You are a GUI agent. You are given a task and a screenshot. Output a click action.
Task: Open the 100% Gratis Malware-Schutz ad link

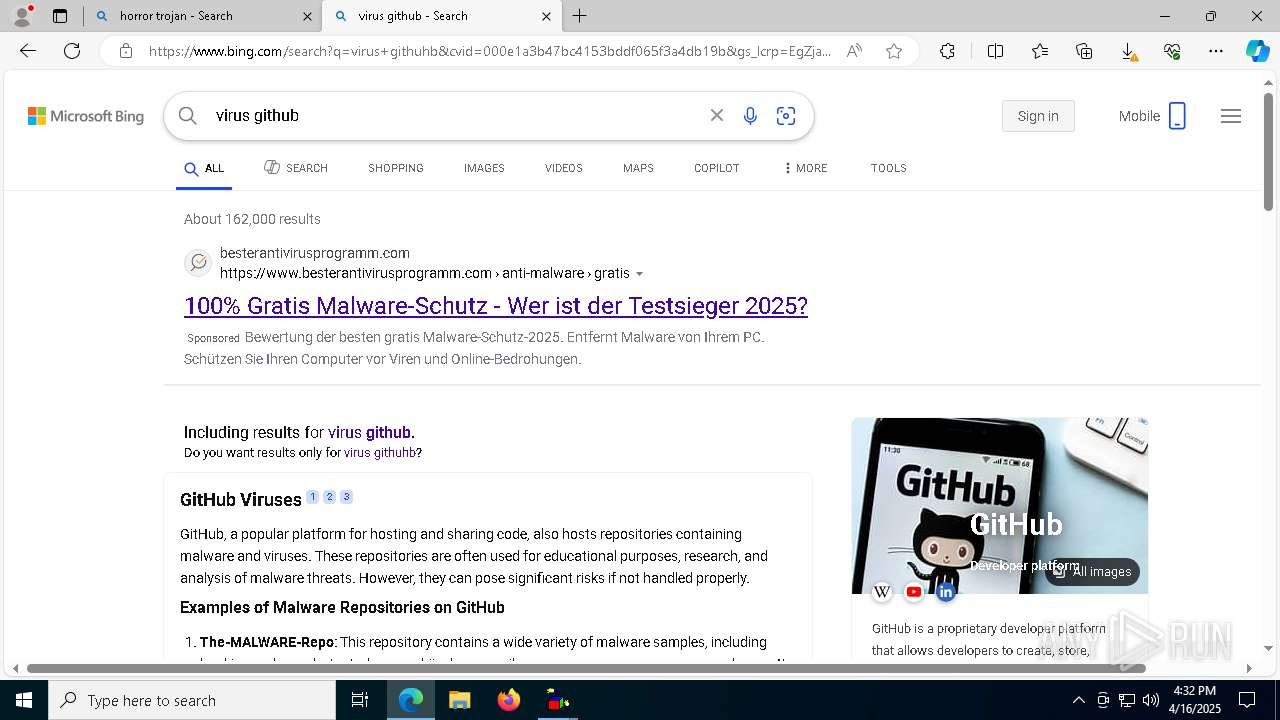pyautogui.click(x=496, y=306)
